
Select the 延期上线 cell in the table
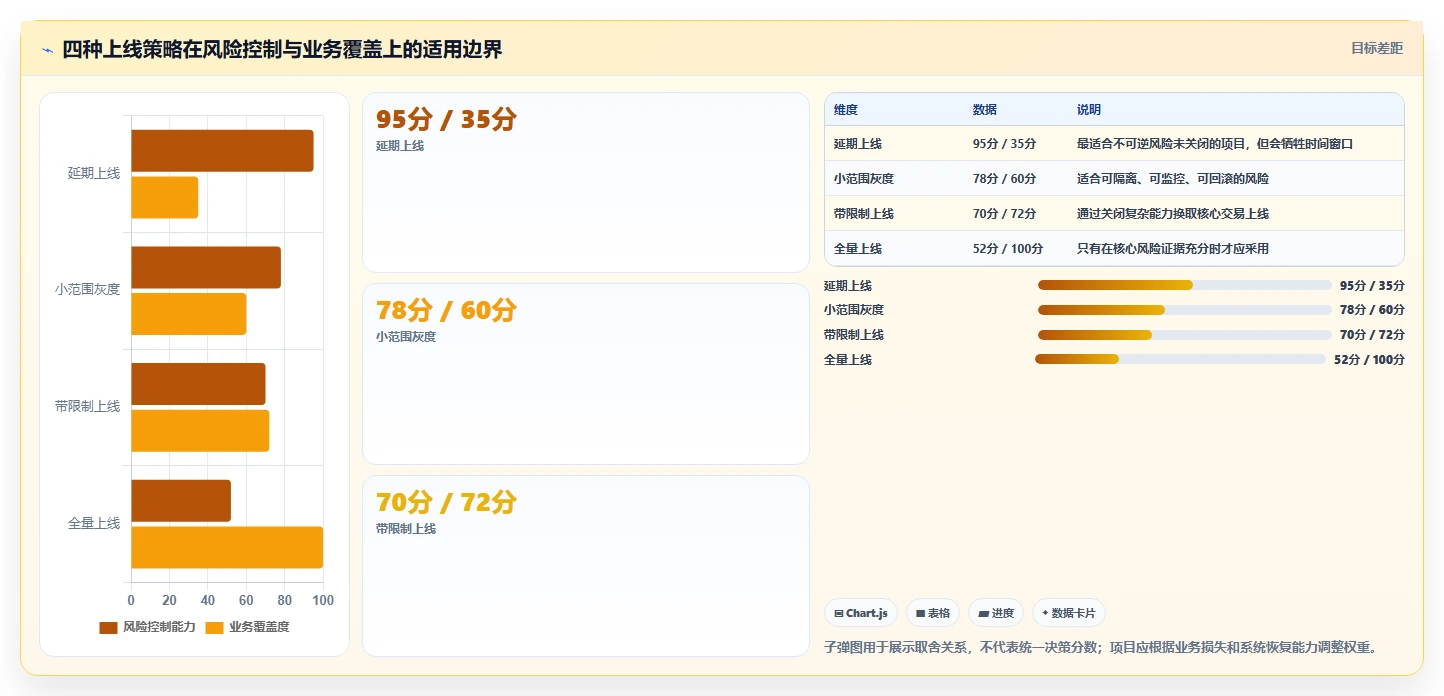(x=858, y=144)
